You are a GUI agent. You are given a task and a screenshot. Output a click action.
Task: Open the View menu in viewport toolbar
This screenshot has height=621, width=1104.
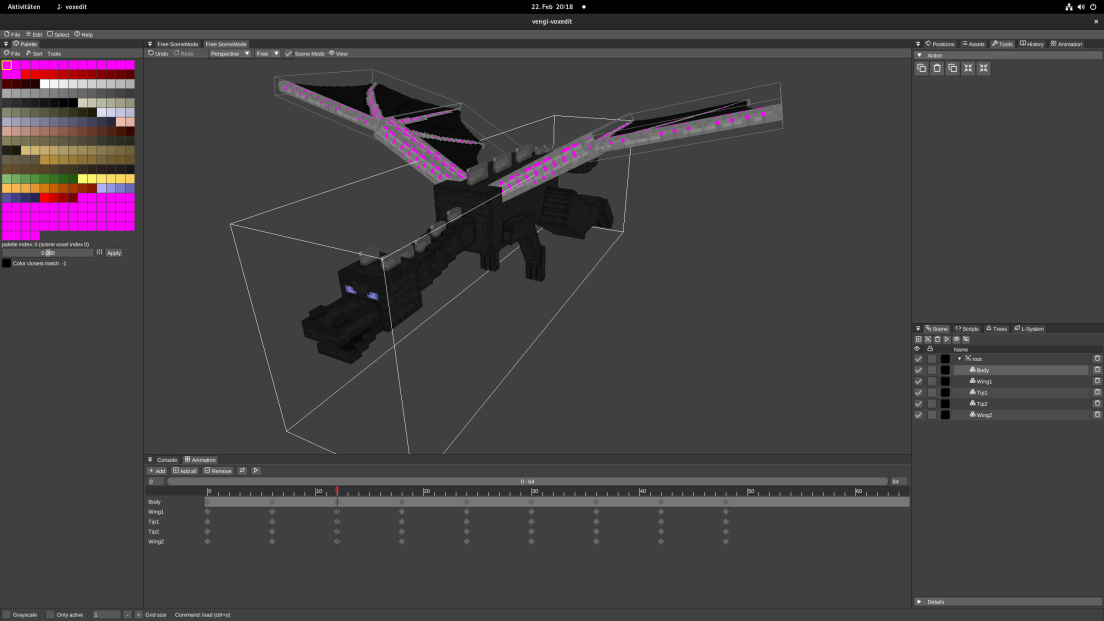(x=339, y=54)
